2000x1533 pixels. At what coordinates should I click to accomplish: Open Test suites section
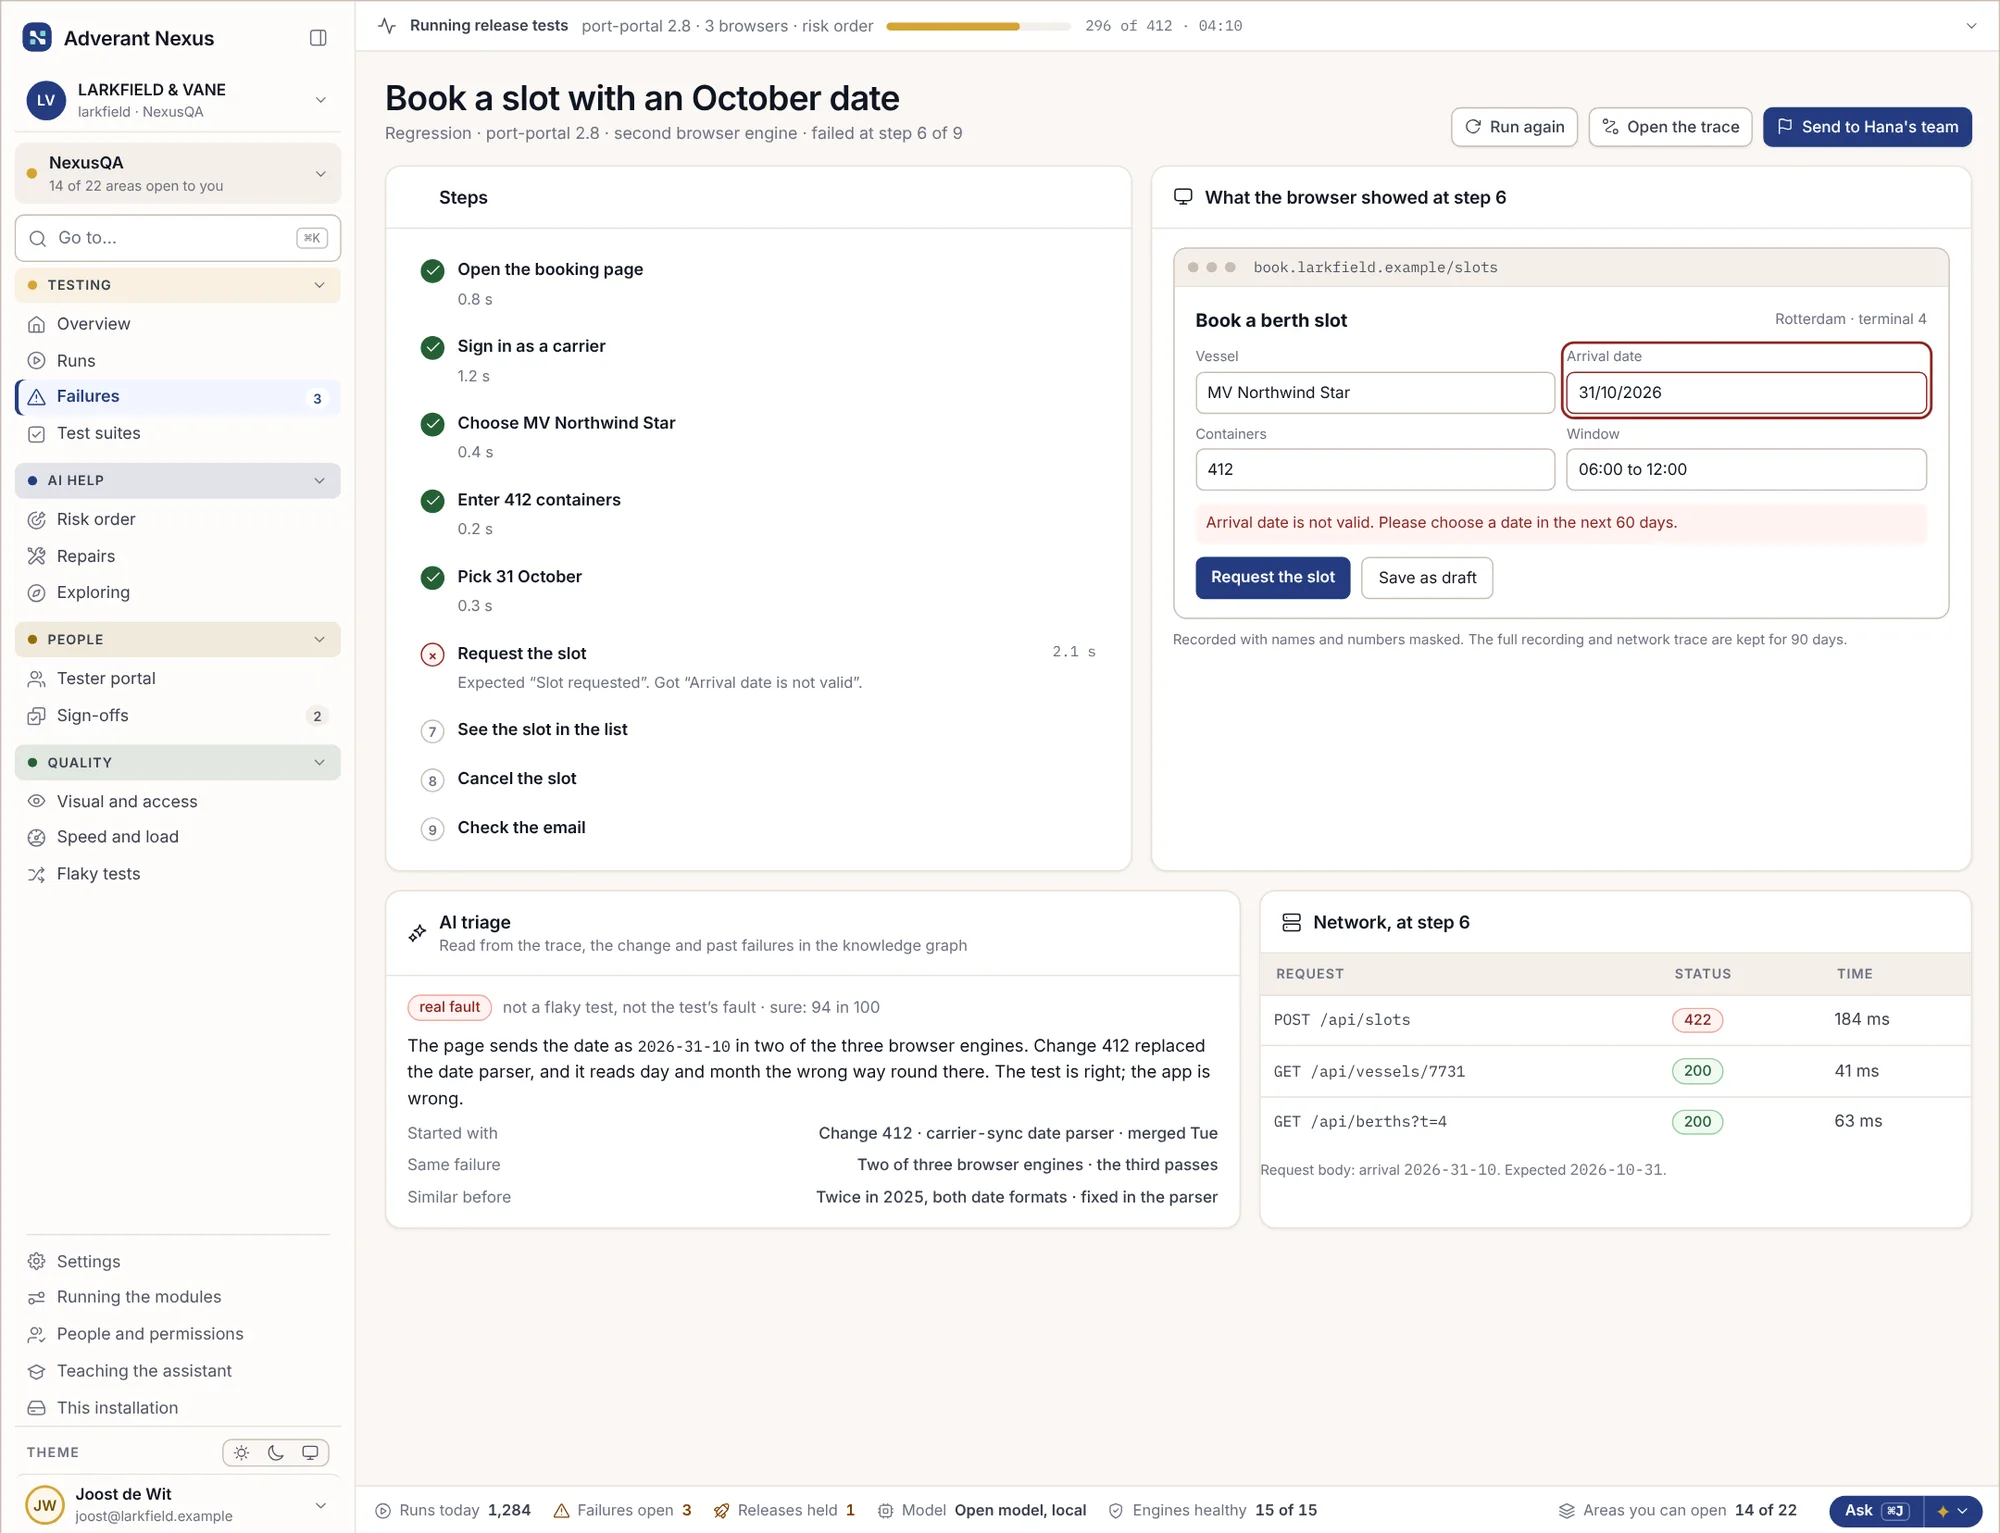178,434
